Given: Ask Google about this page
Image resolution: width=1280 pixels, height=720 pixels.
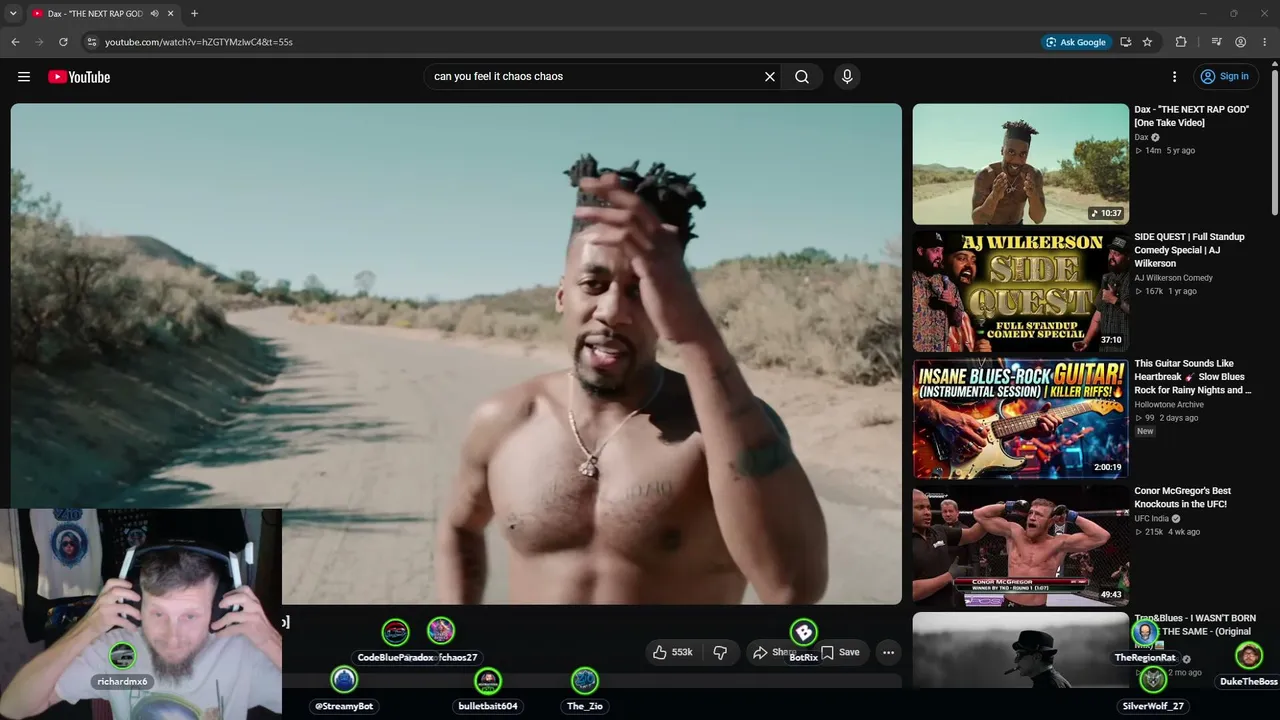Looking at the screenshot, I should click(x=1076, y=42).
